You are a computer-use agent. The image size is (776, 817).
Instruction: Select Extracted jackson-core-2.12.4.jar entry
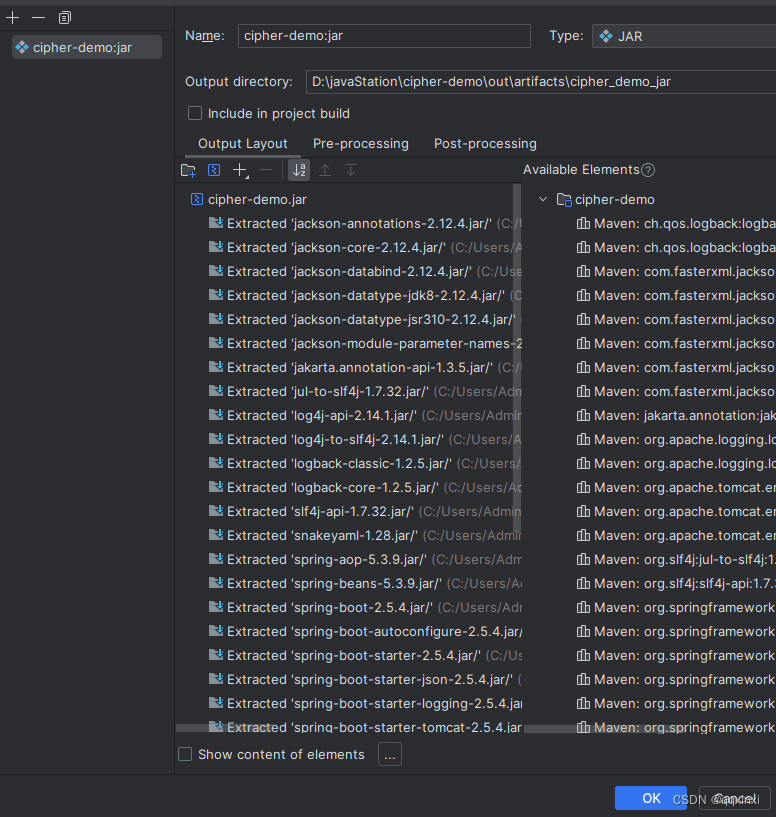pyautogui.click(x=365, y=247)
